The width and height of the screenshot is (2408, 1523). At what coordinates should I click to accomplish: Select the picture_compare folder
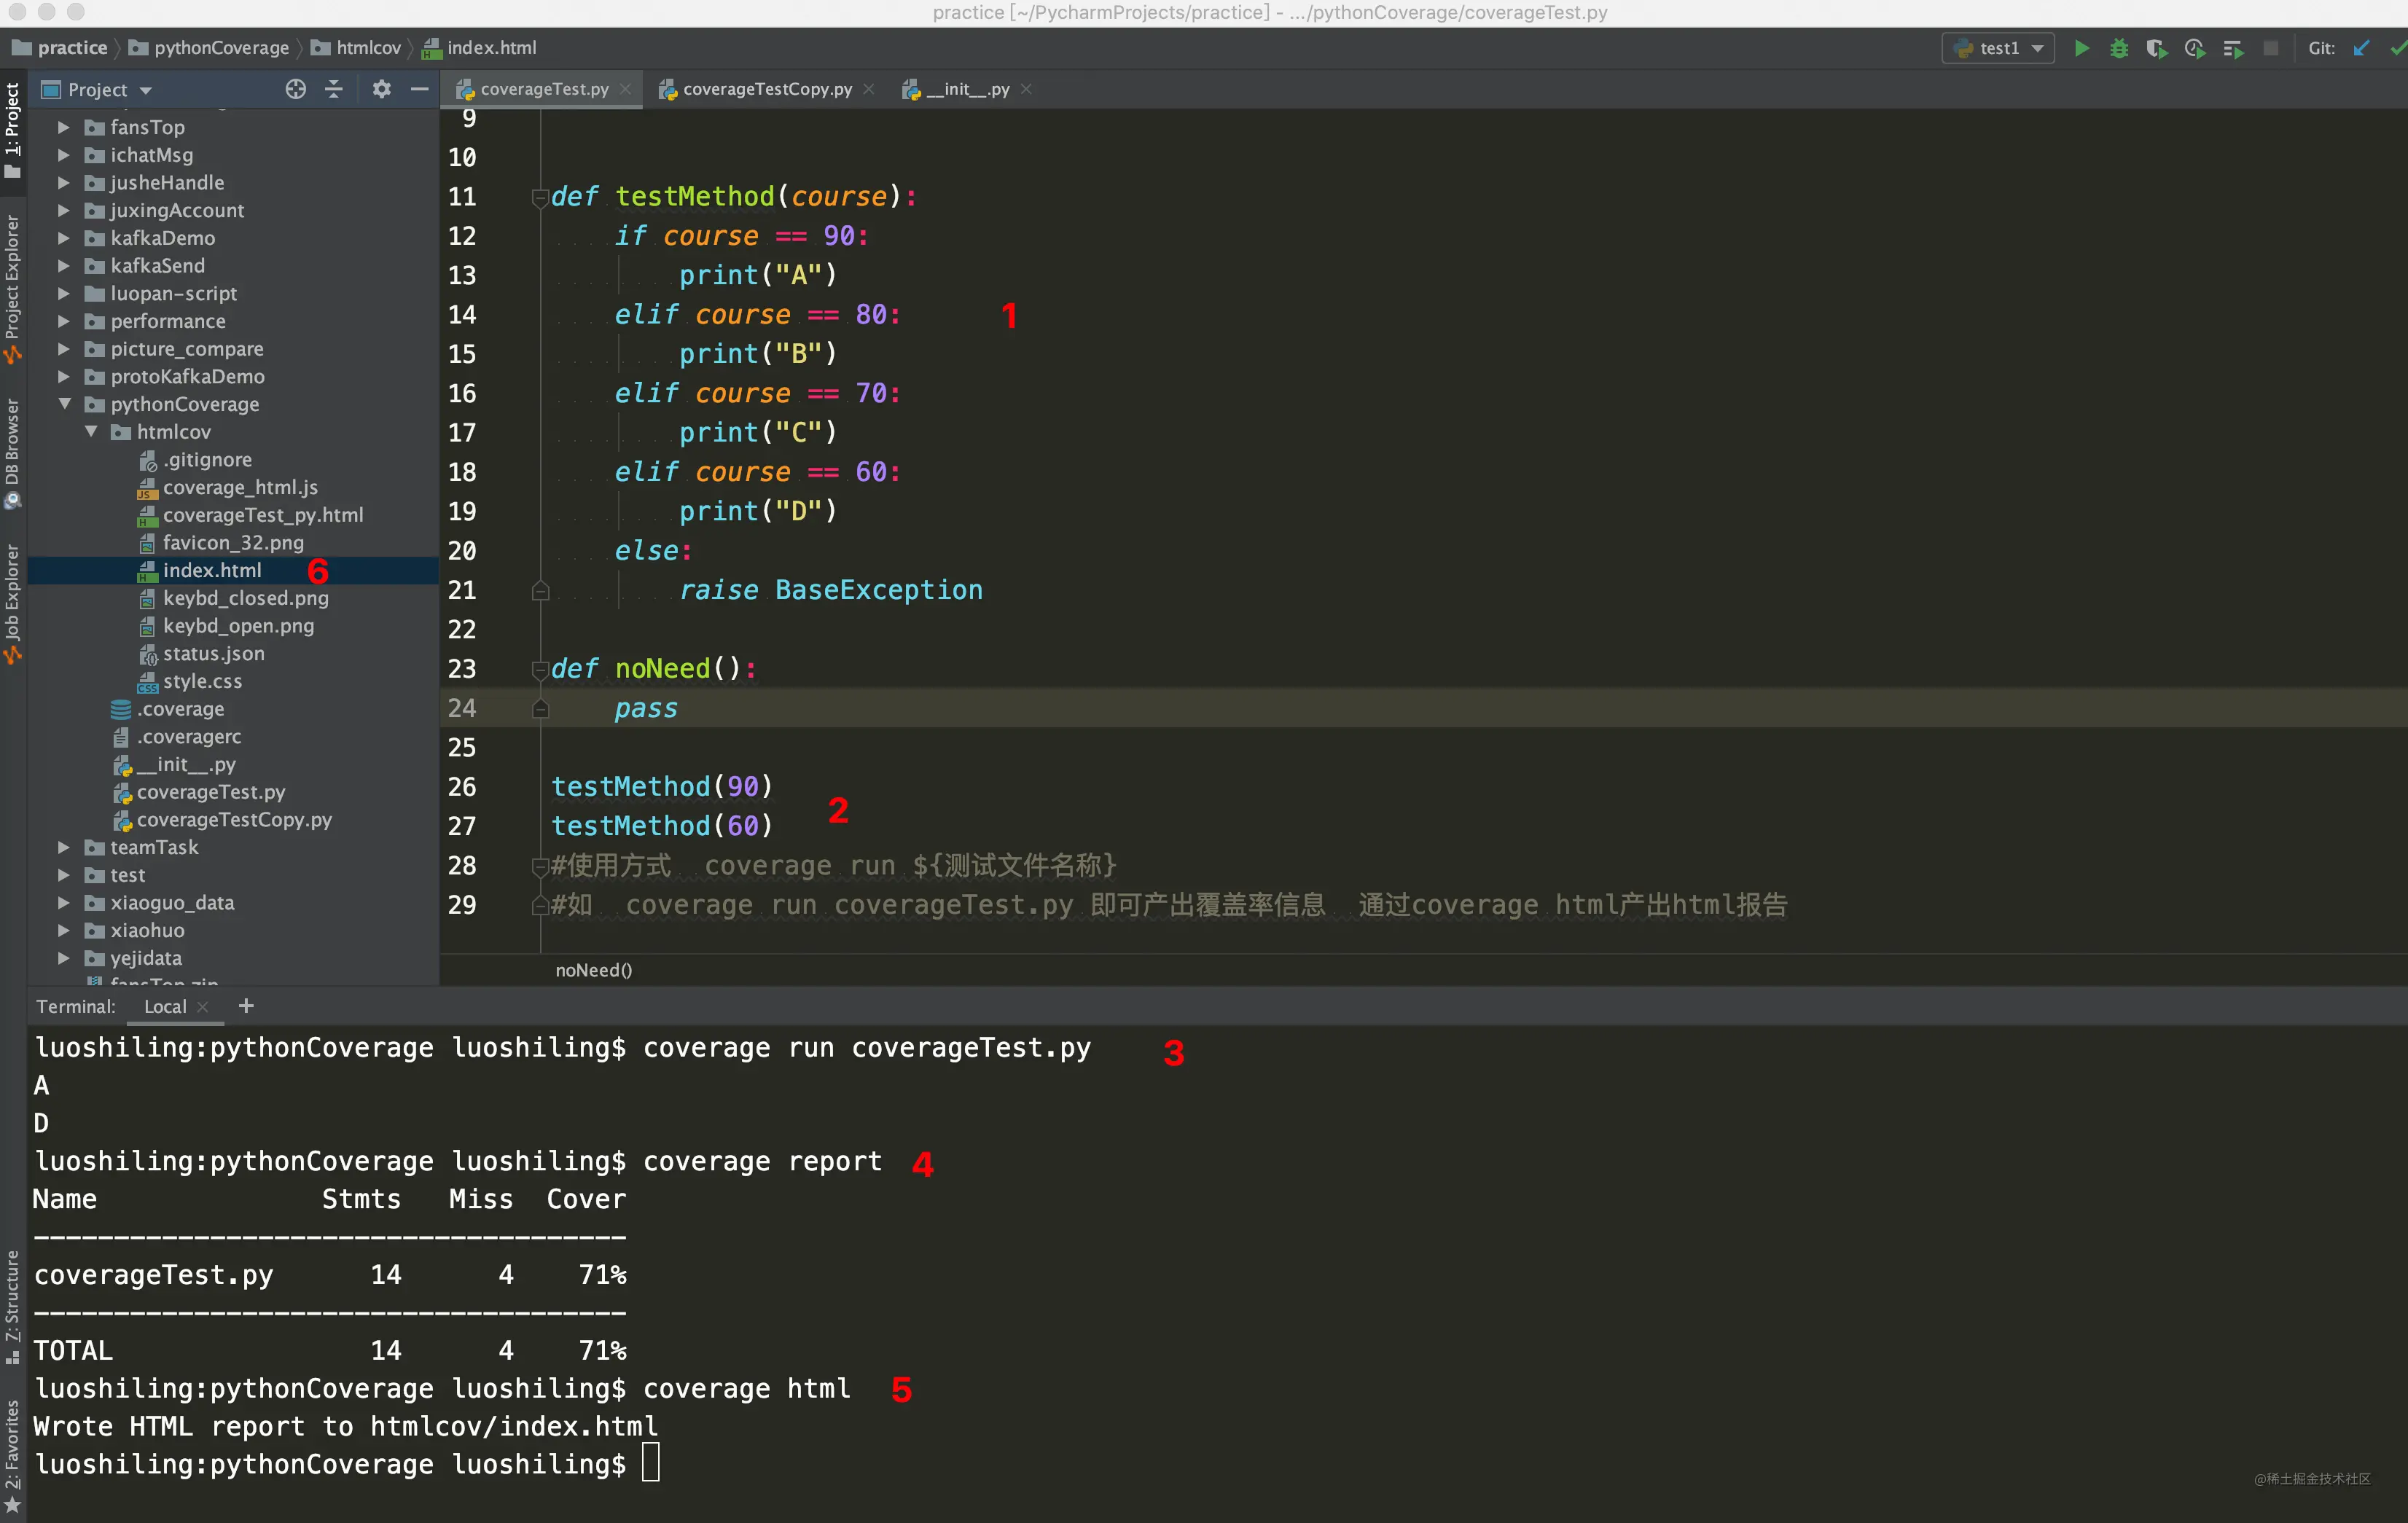tap(187, 349)
